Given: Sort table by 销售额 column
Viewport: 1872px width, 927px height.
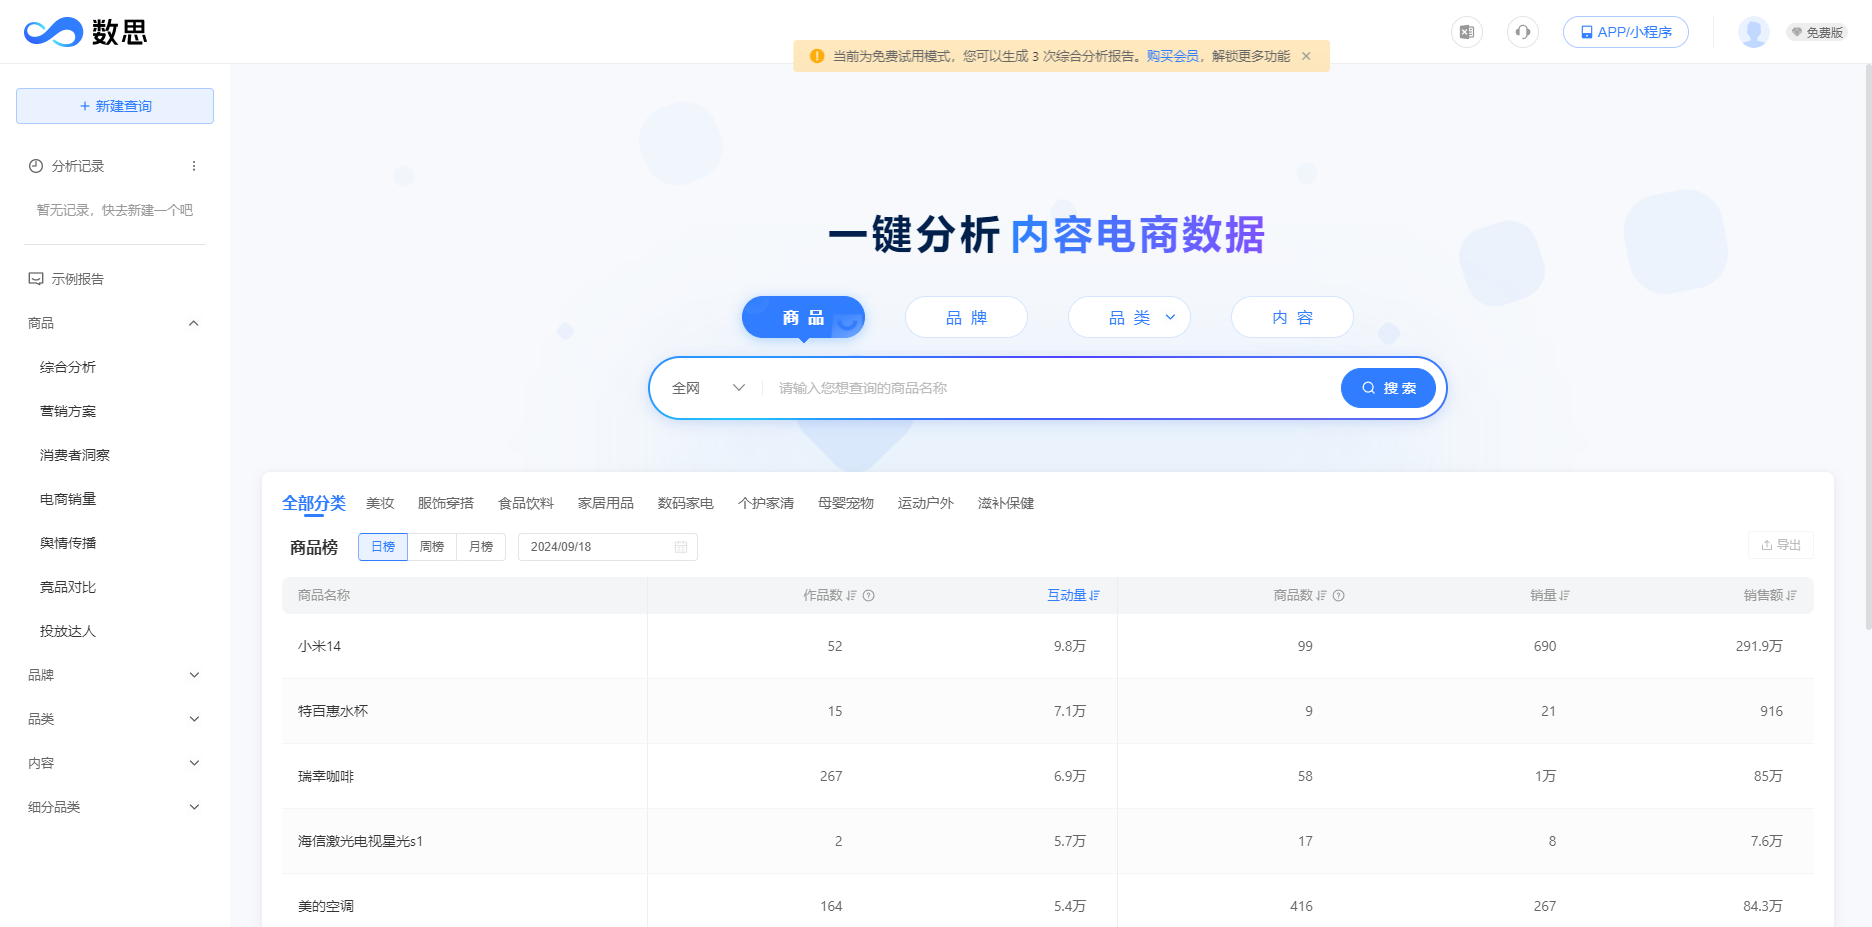Looking at the screenshot, I should [x=1770, y=596].
